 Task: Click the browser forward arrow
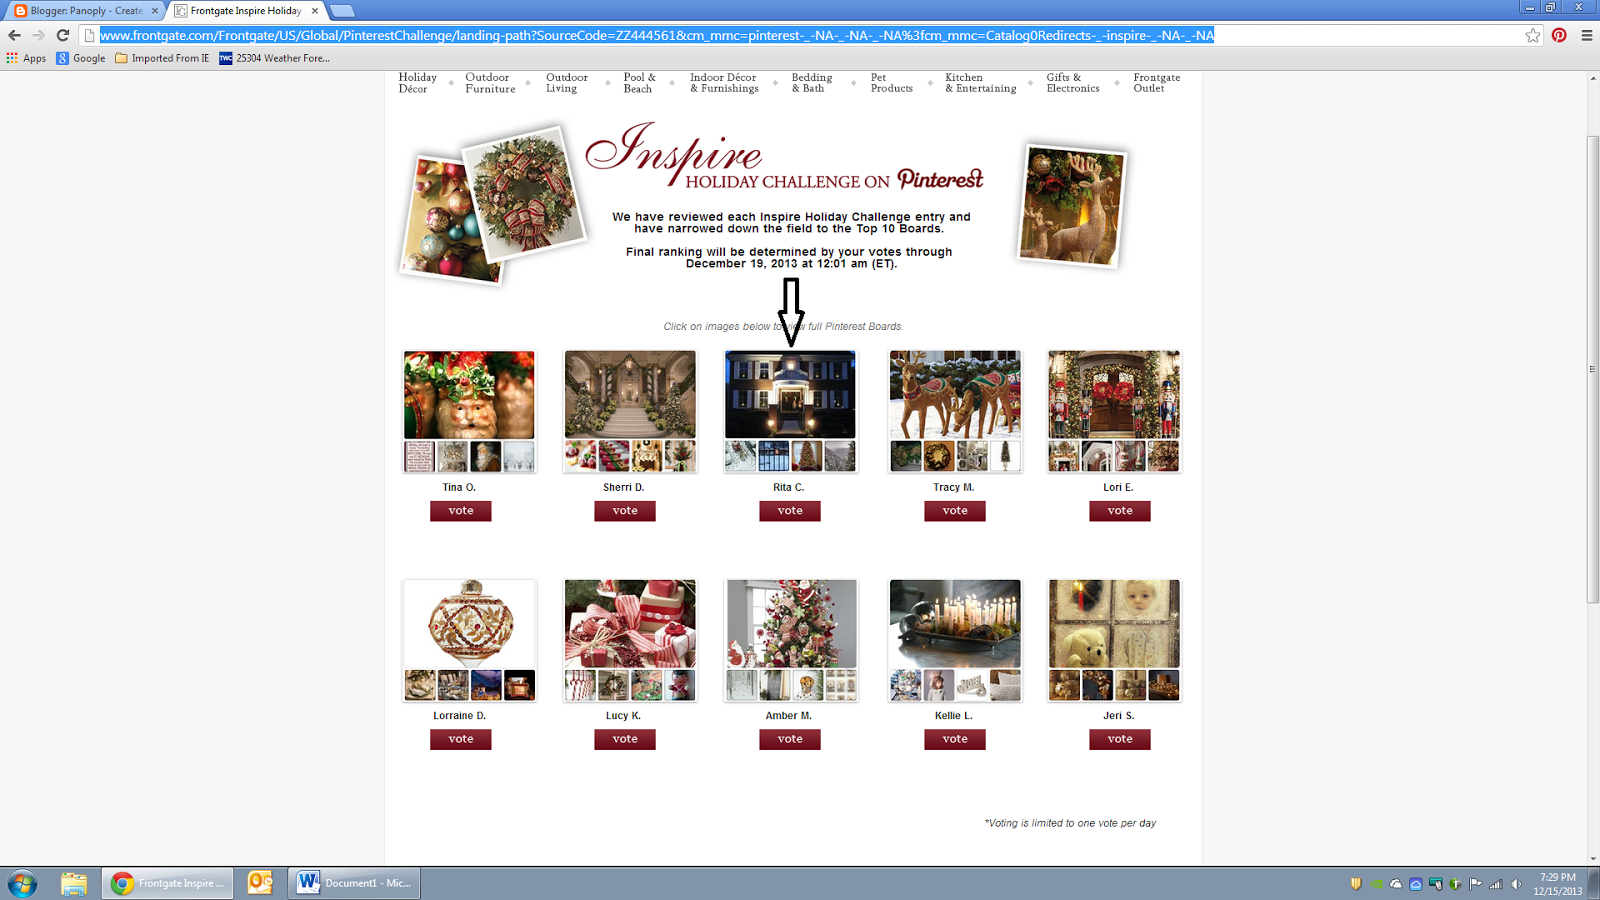coord(38,35)
